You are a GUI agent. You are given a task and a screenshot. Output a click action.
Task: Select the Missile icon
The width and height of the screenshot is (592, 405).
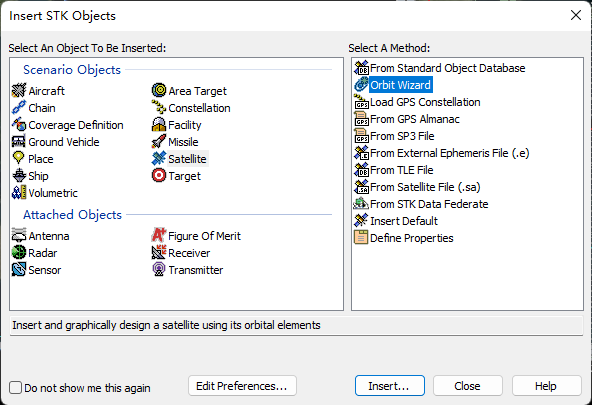pos(159,142)
